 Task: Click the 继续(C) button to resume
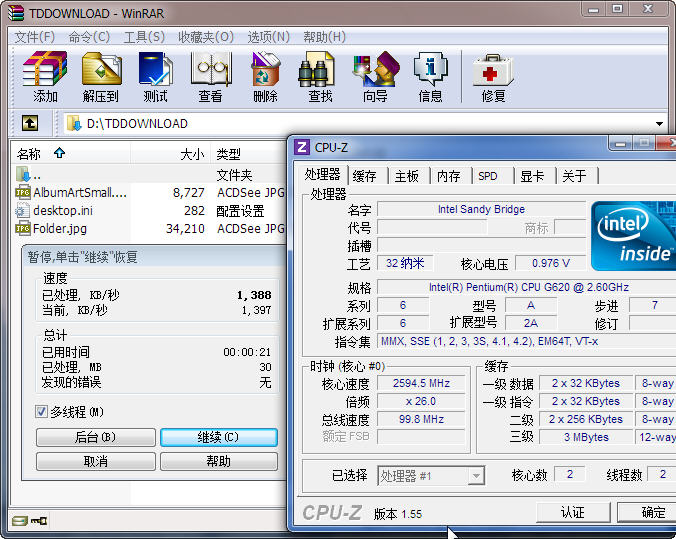pos(219,437)
